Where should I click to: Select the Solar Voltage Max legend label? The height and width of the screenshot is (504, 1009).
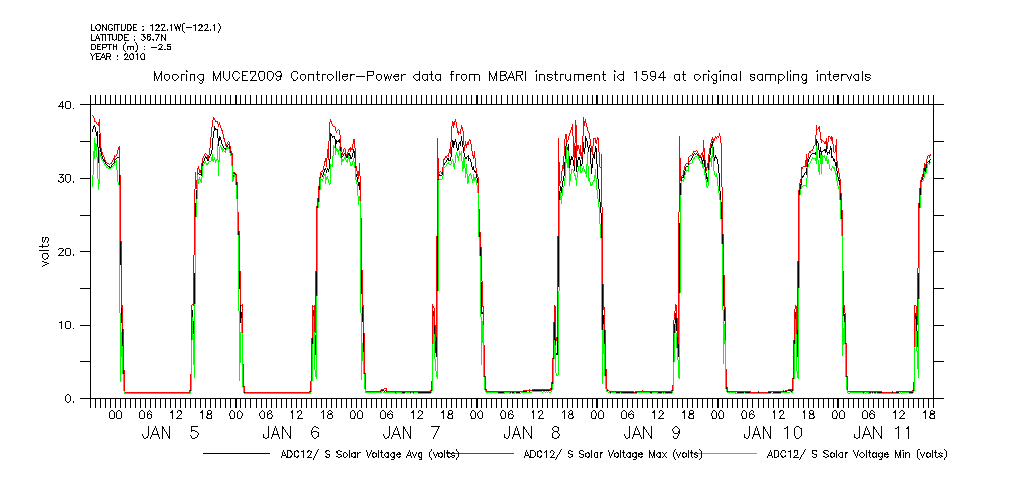click(612, 454)
